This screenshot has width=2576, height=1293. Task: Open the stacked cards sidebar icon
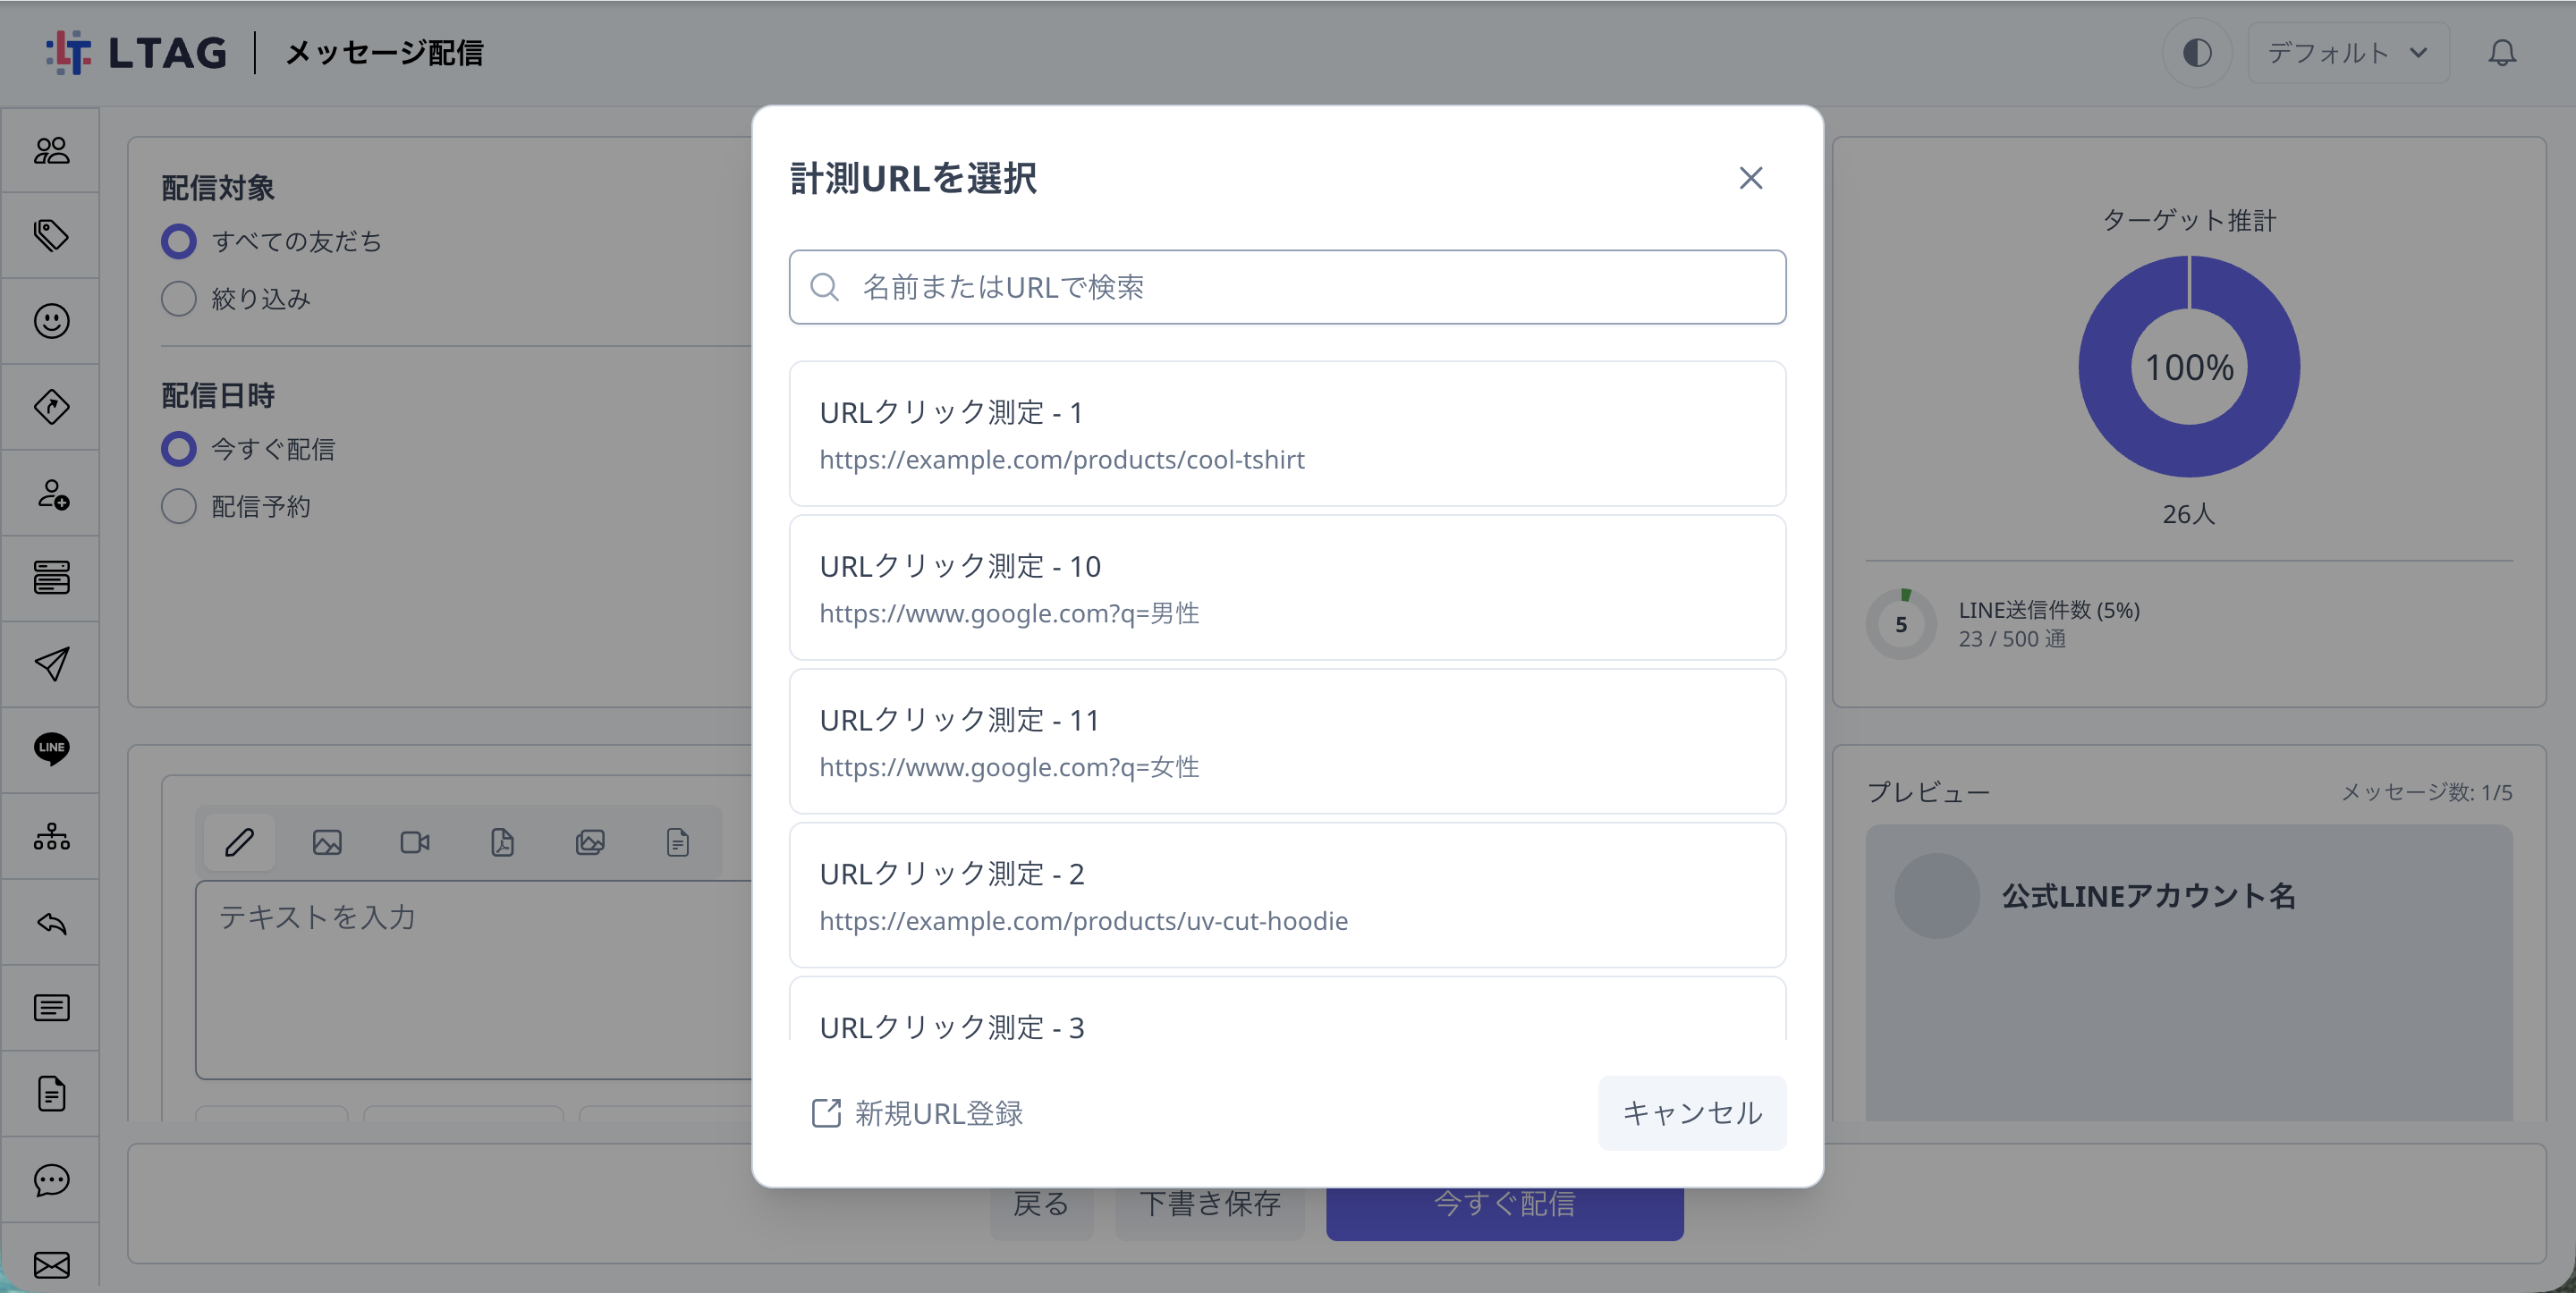coord(51,578)
